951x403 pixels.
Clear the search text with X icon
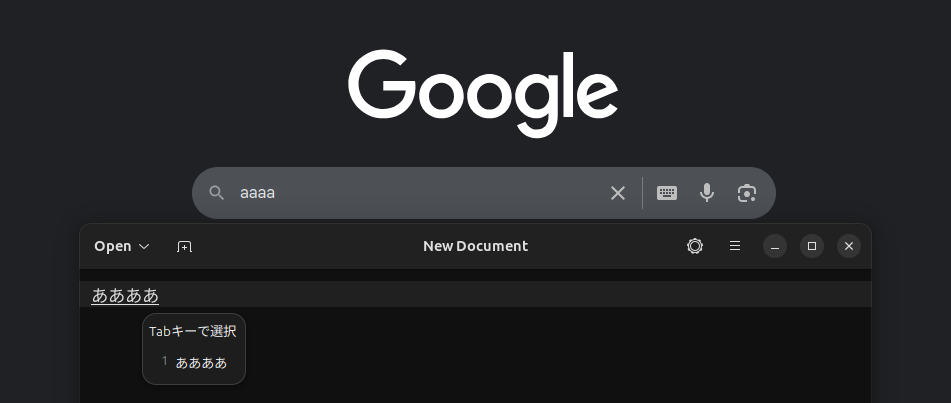617,193
